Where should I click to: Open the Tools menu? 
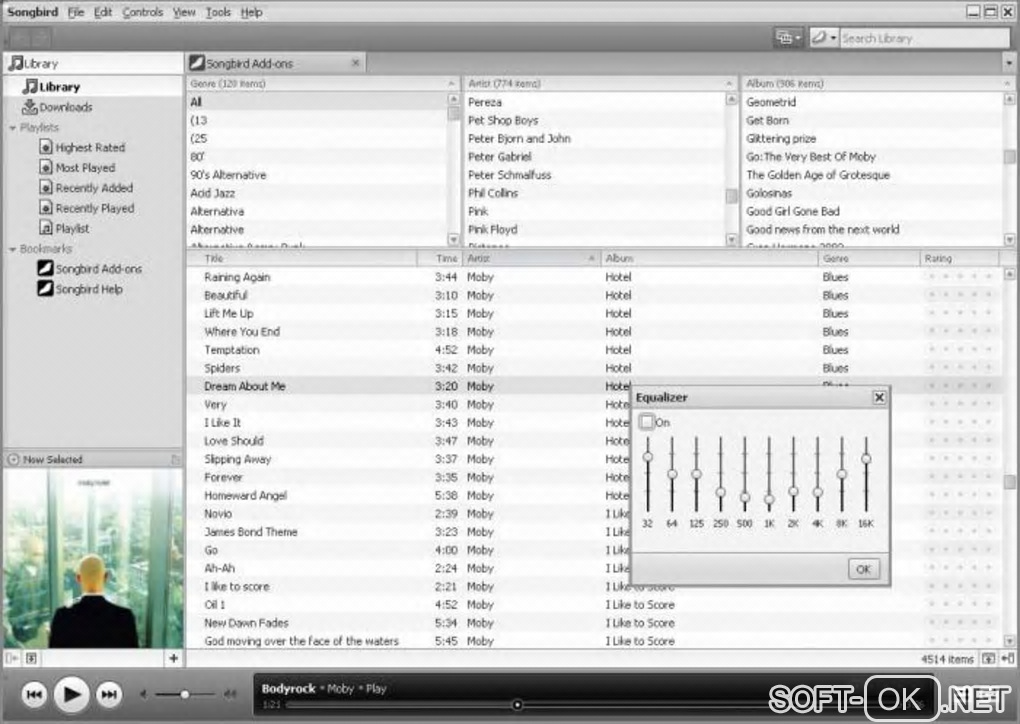click(x=218, y=12)
